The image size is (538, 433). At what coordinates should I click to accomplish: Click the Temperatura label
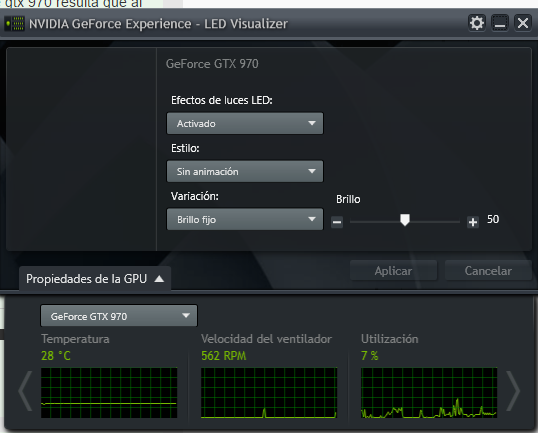coord(75,339)
